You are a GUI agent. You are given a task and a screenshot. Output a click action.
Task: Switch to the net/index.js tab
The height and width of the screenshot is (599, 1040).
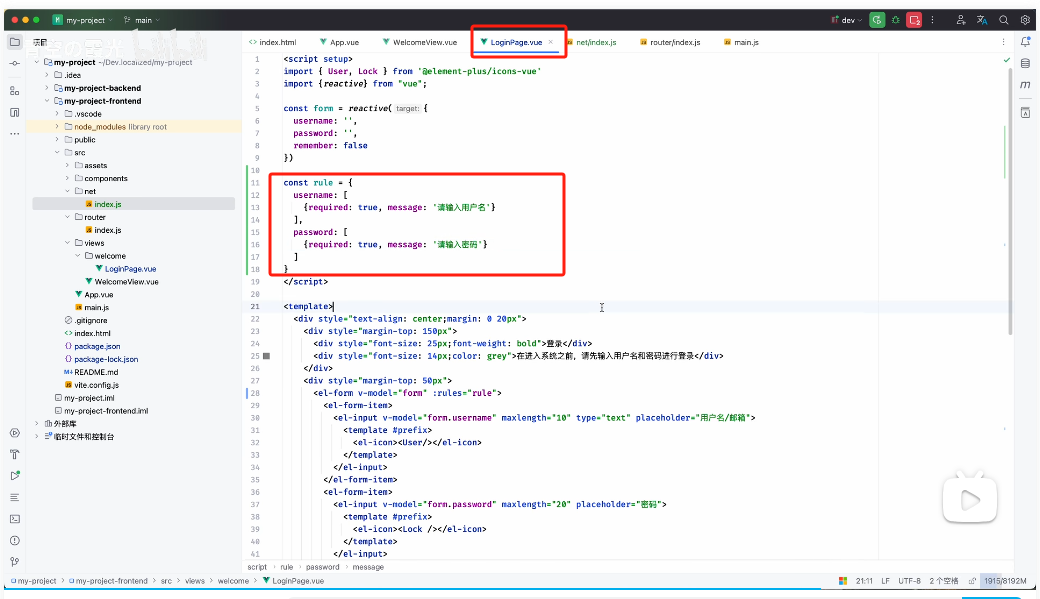pyautogui.click(x=592, y=42)
